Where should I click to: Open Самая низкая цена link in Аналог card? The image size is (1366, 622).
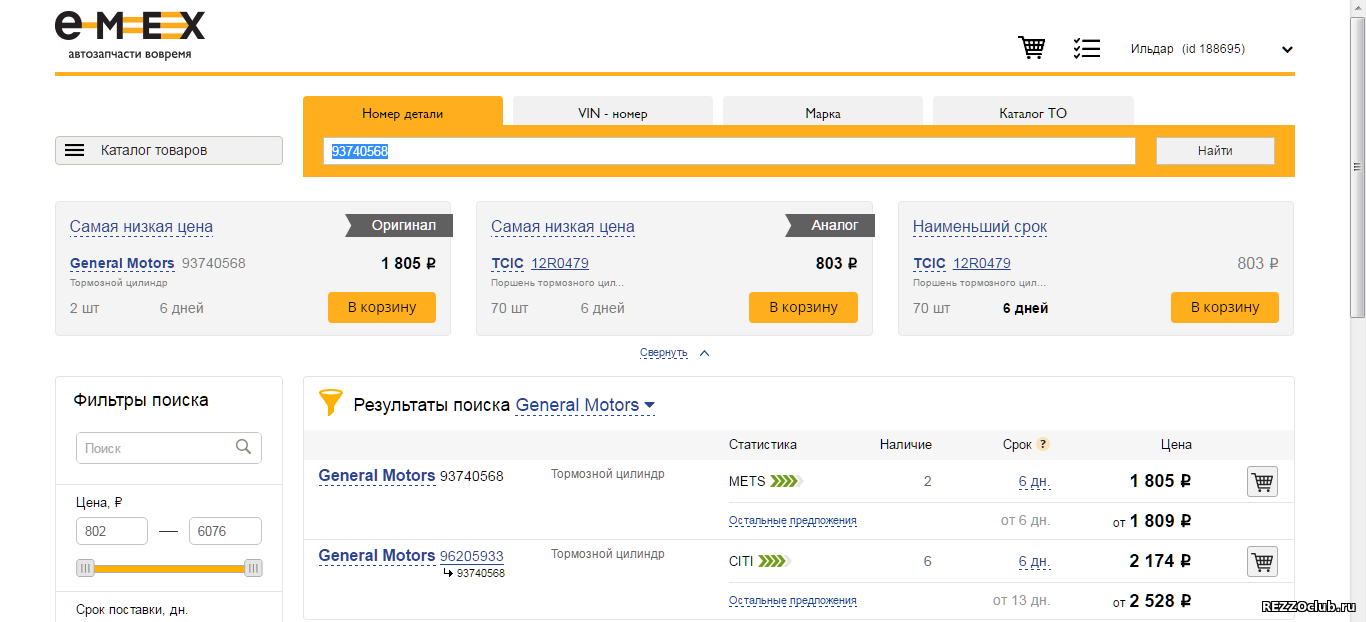point(563,227)
